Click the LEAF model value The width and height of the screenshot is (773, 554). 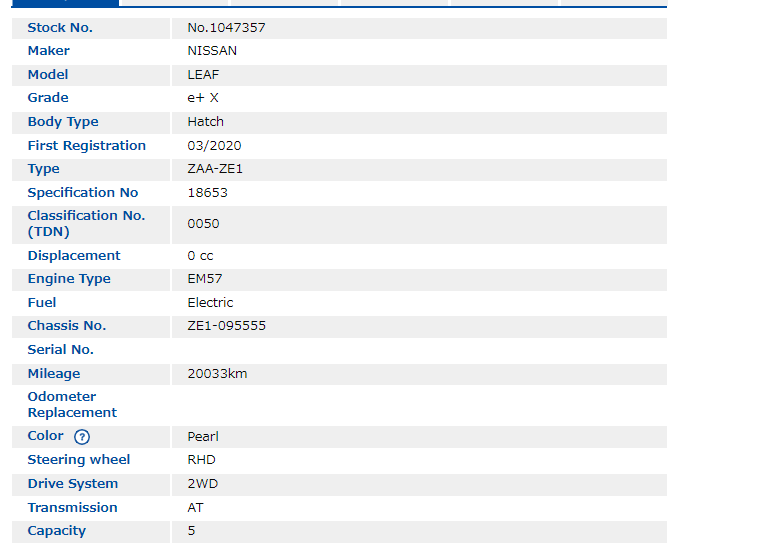pyautogui.click(x=203, y=75)
